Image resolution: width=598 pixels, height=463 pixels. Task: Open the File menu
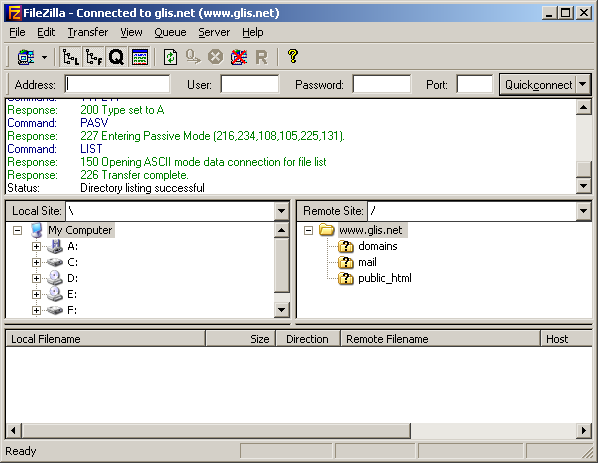click(17, 32)
